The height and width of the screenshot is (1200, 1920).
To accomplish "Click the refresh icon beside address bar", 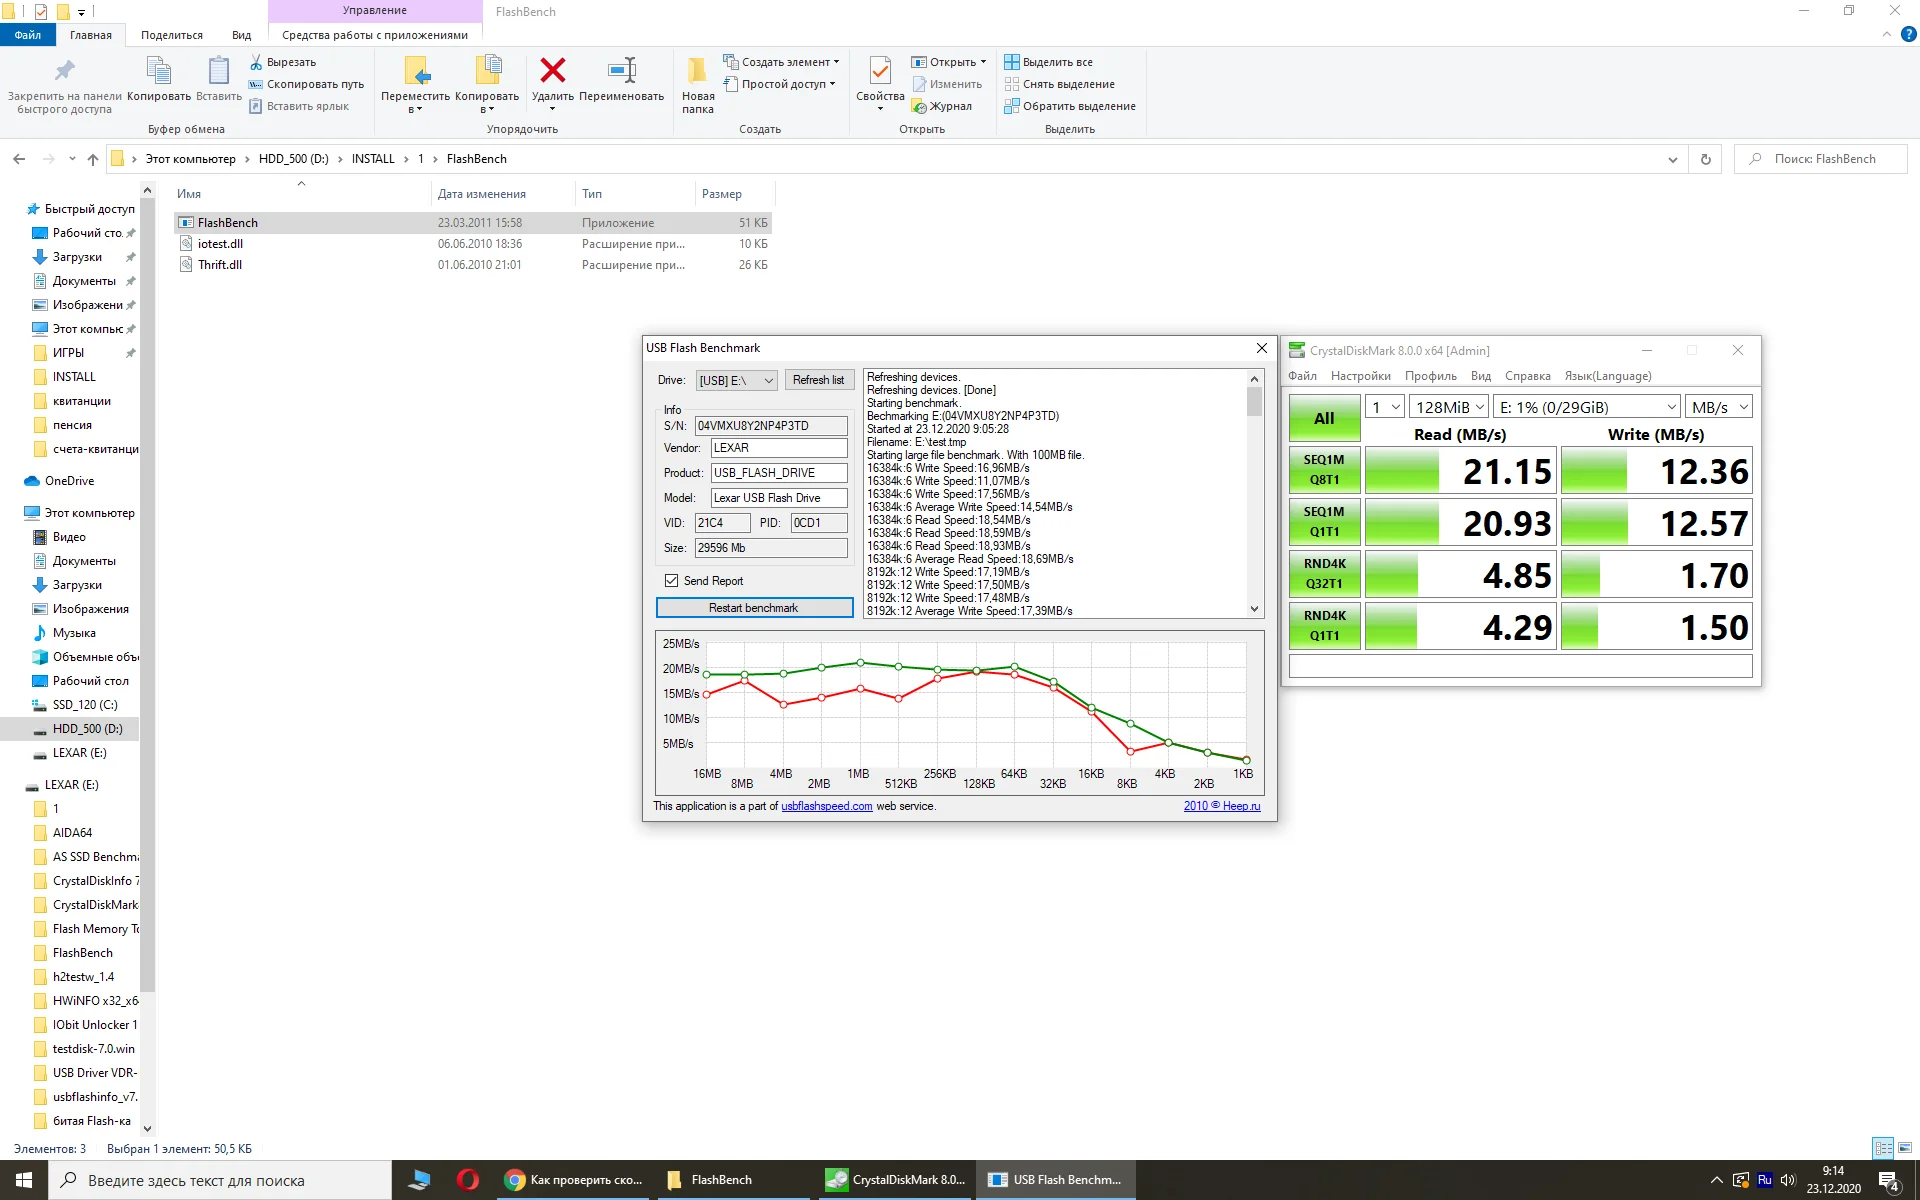I will point(1705,159).
